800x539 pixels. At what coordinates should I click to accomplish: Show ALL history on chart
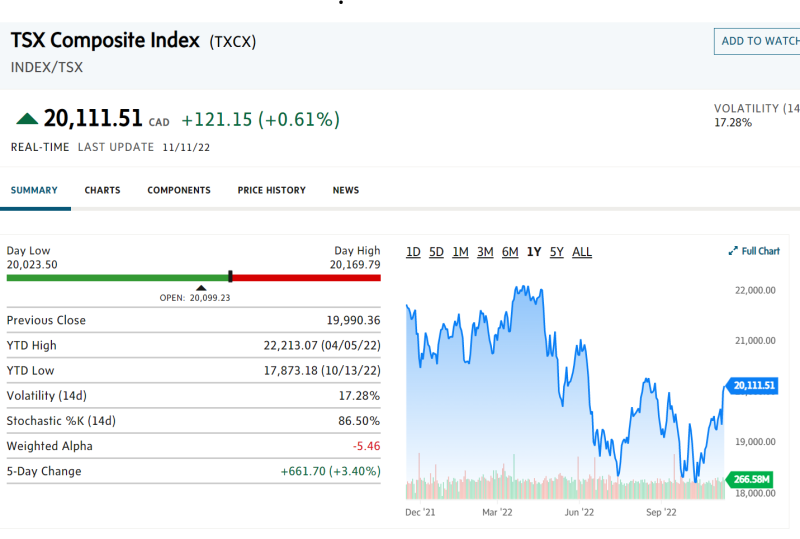pyautogui.click(x=582, y=252)
